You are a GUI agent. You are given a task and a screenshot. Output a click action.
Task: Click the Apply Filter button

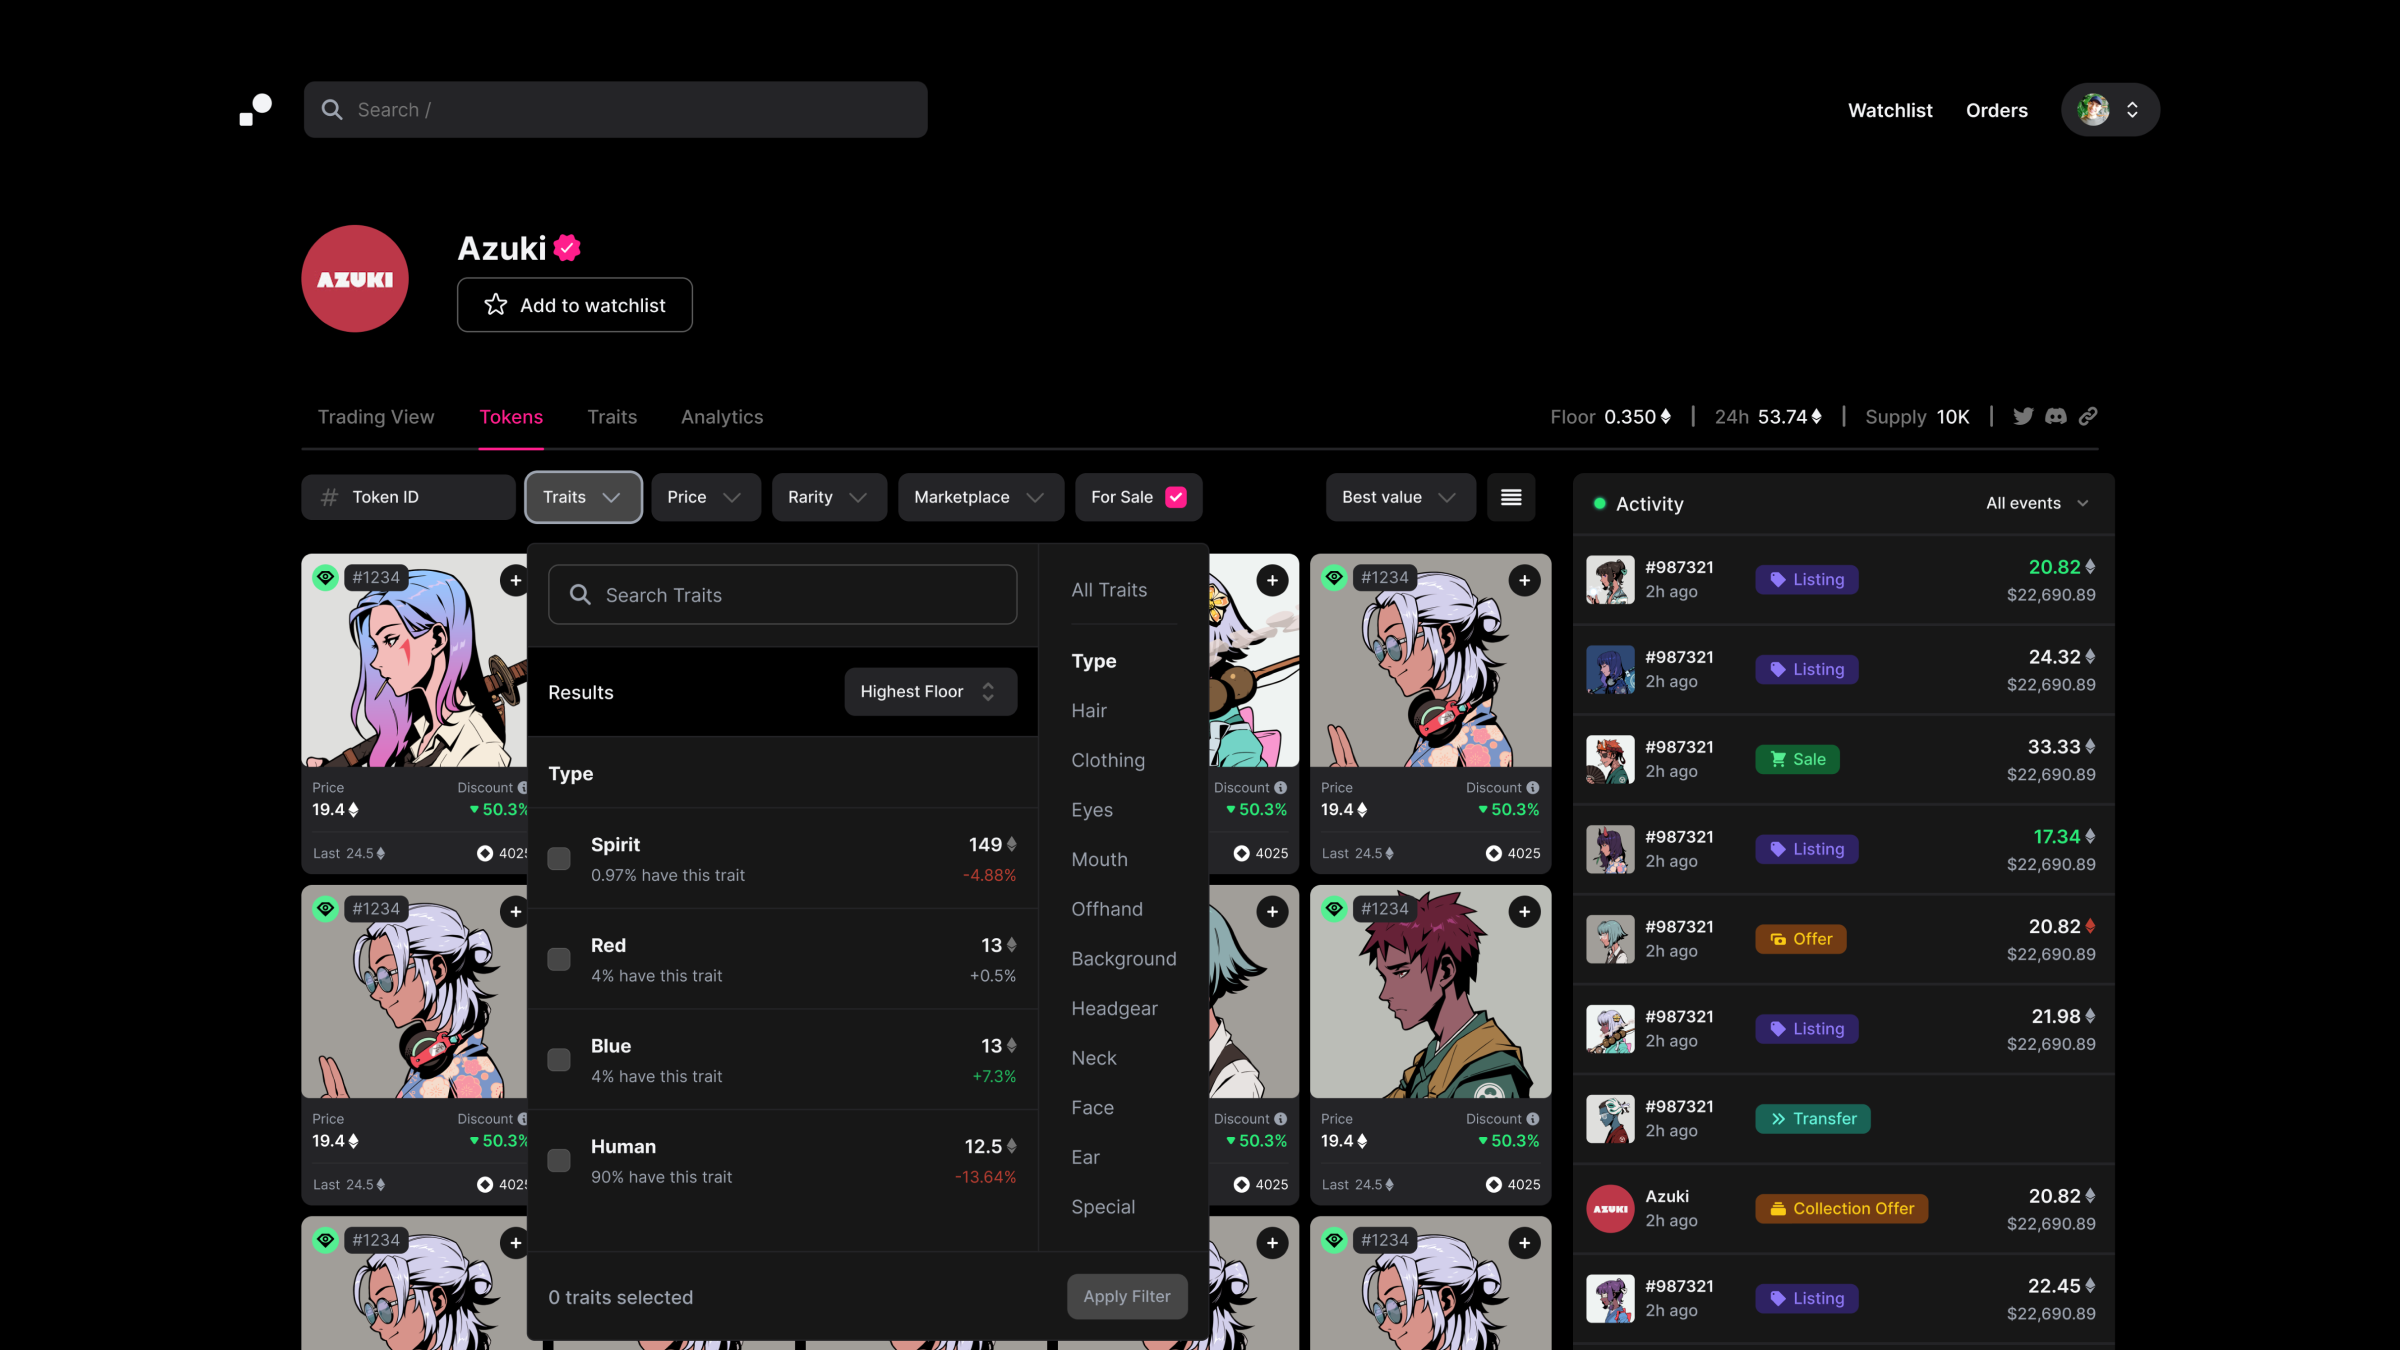[x=1127, y=1296]
